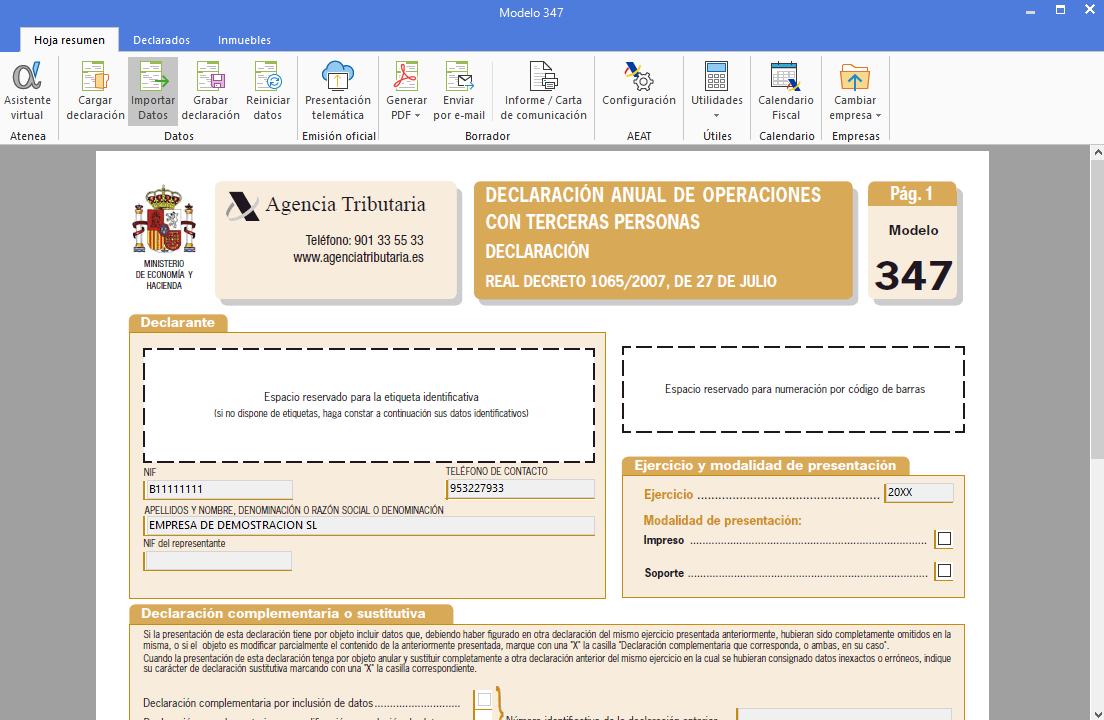1104x720 pixels.
Task: Switch to the Inmuebles tab
Action: 244,40
